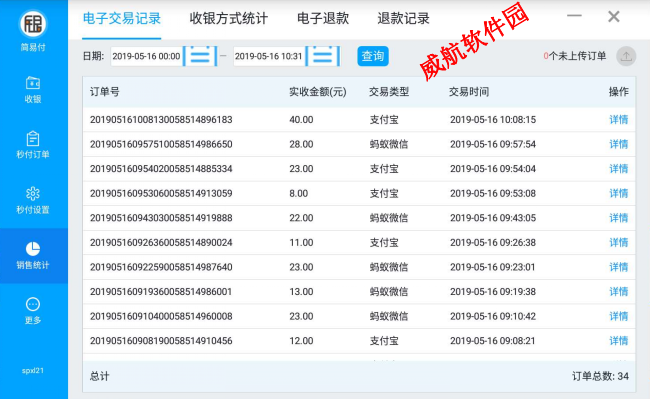The image size is (650, 399).
Task: Switch to 电子退款 tab
Action: (323, 19)
